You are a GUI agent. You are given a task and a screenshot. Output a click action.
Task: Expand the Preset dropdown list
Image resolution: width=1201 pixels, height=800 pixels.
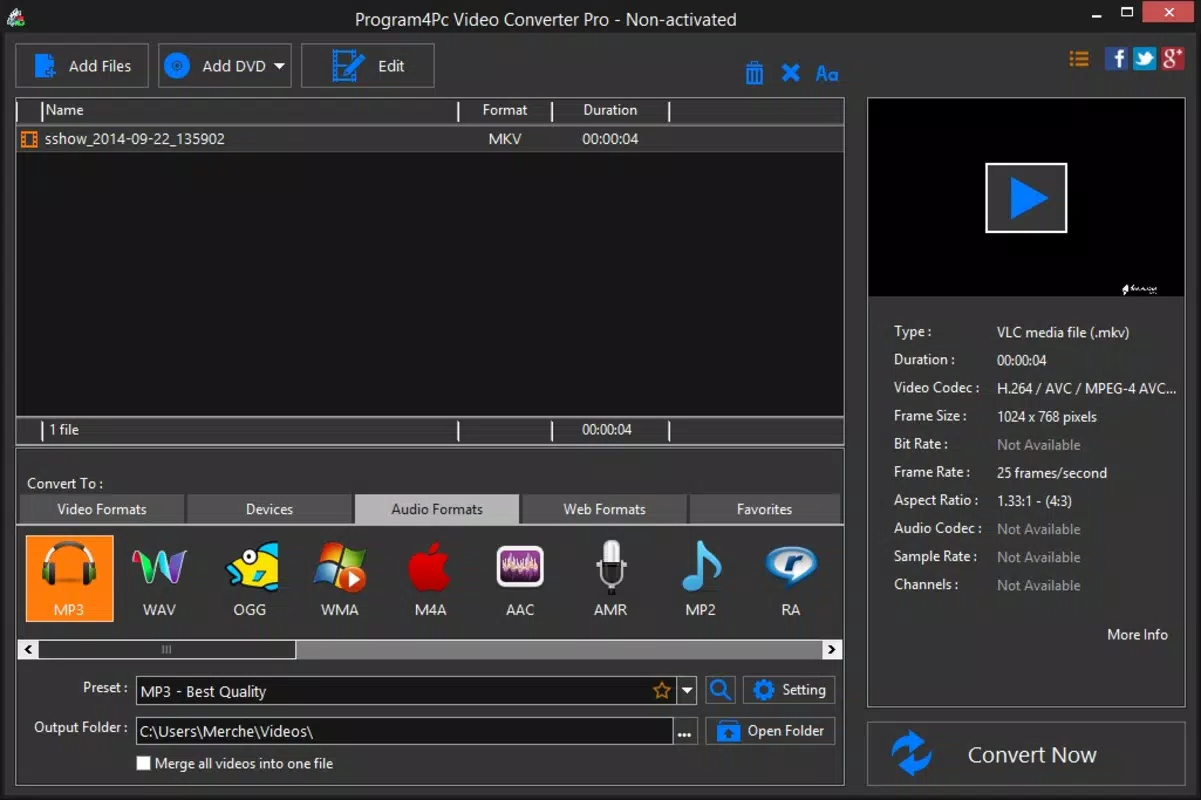pos(687,691)
